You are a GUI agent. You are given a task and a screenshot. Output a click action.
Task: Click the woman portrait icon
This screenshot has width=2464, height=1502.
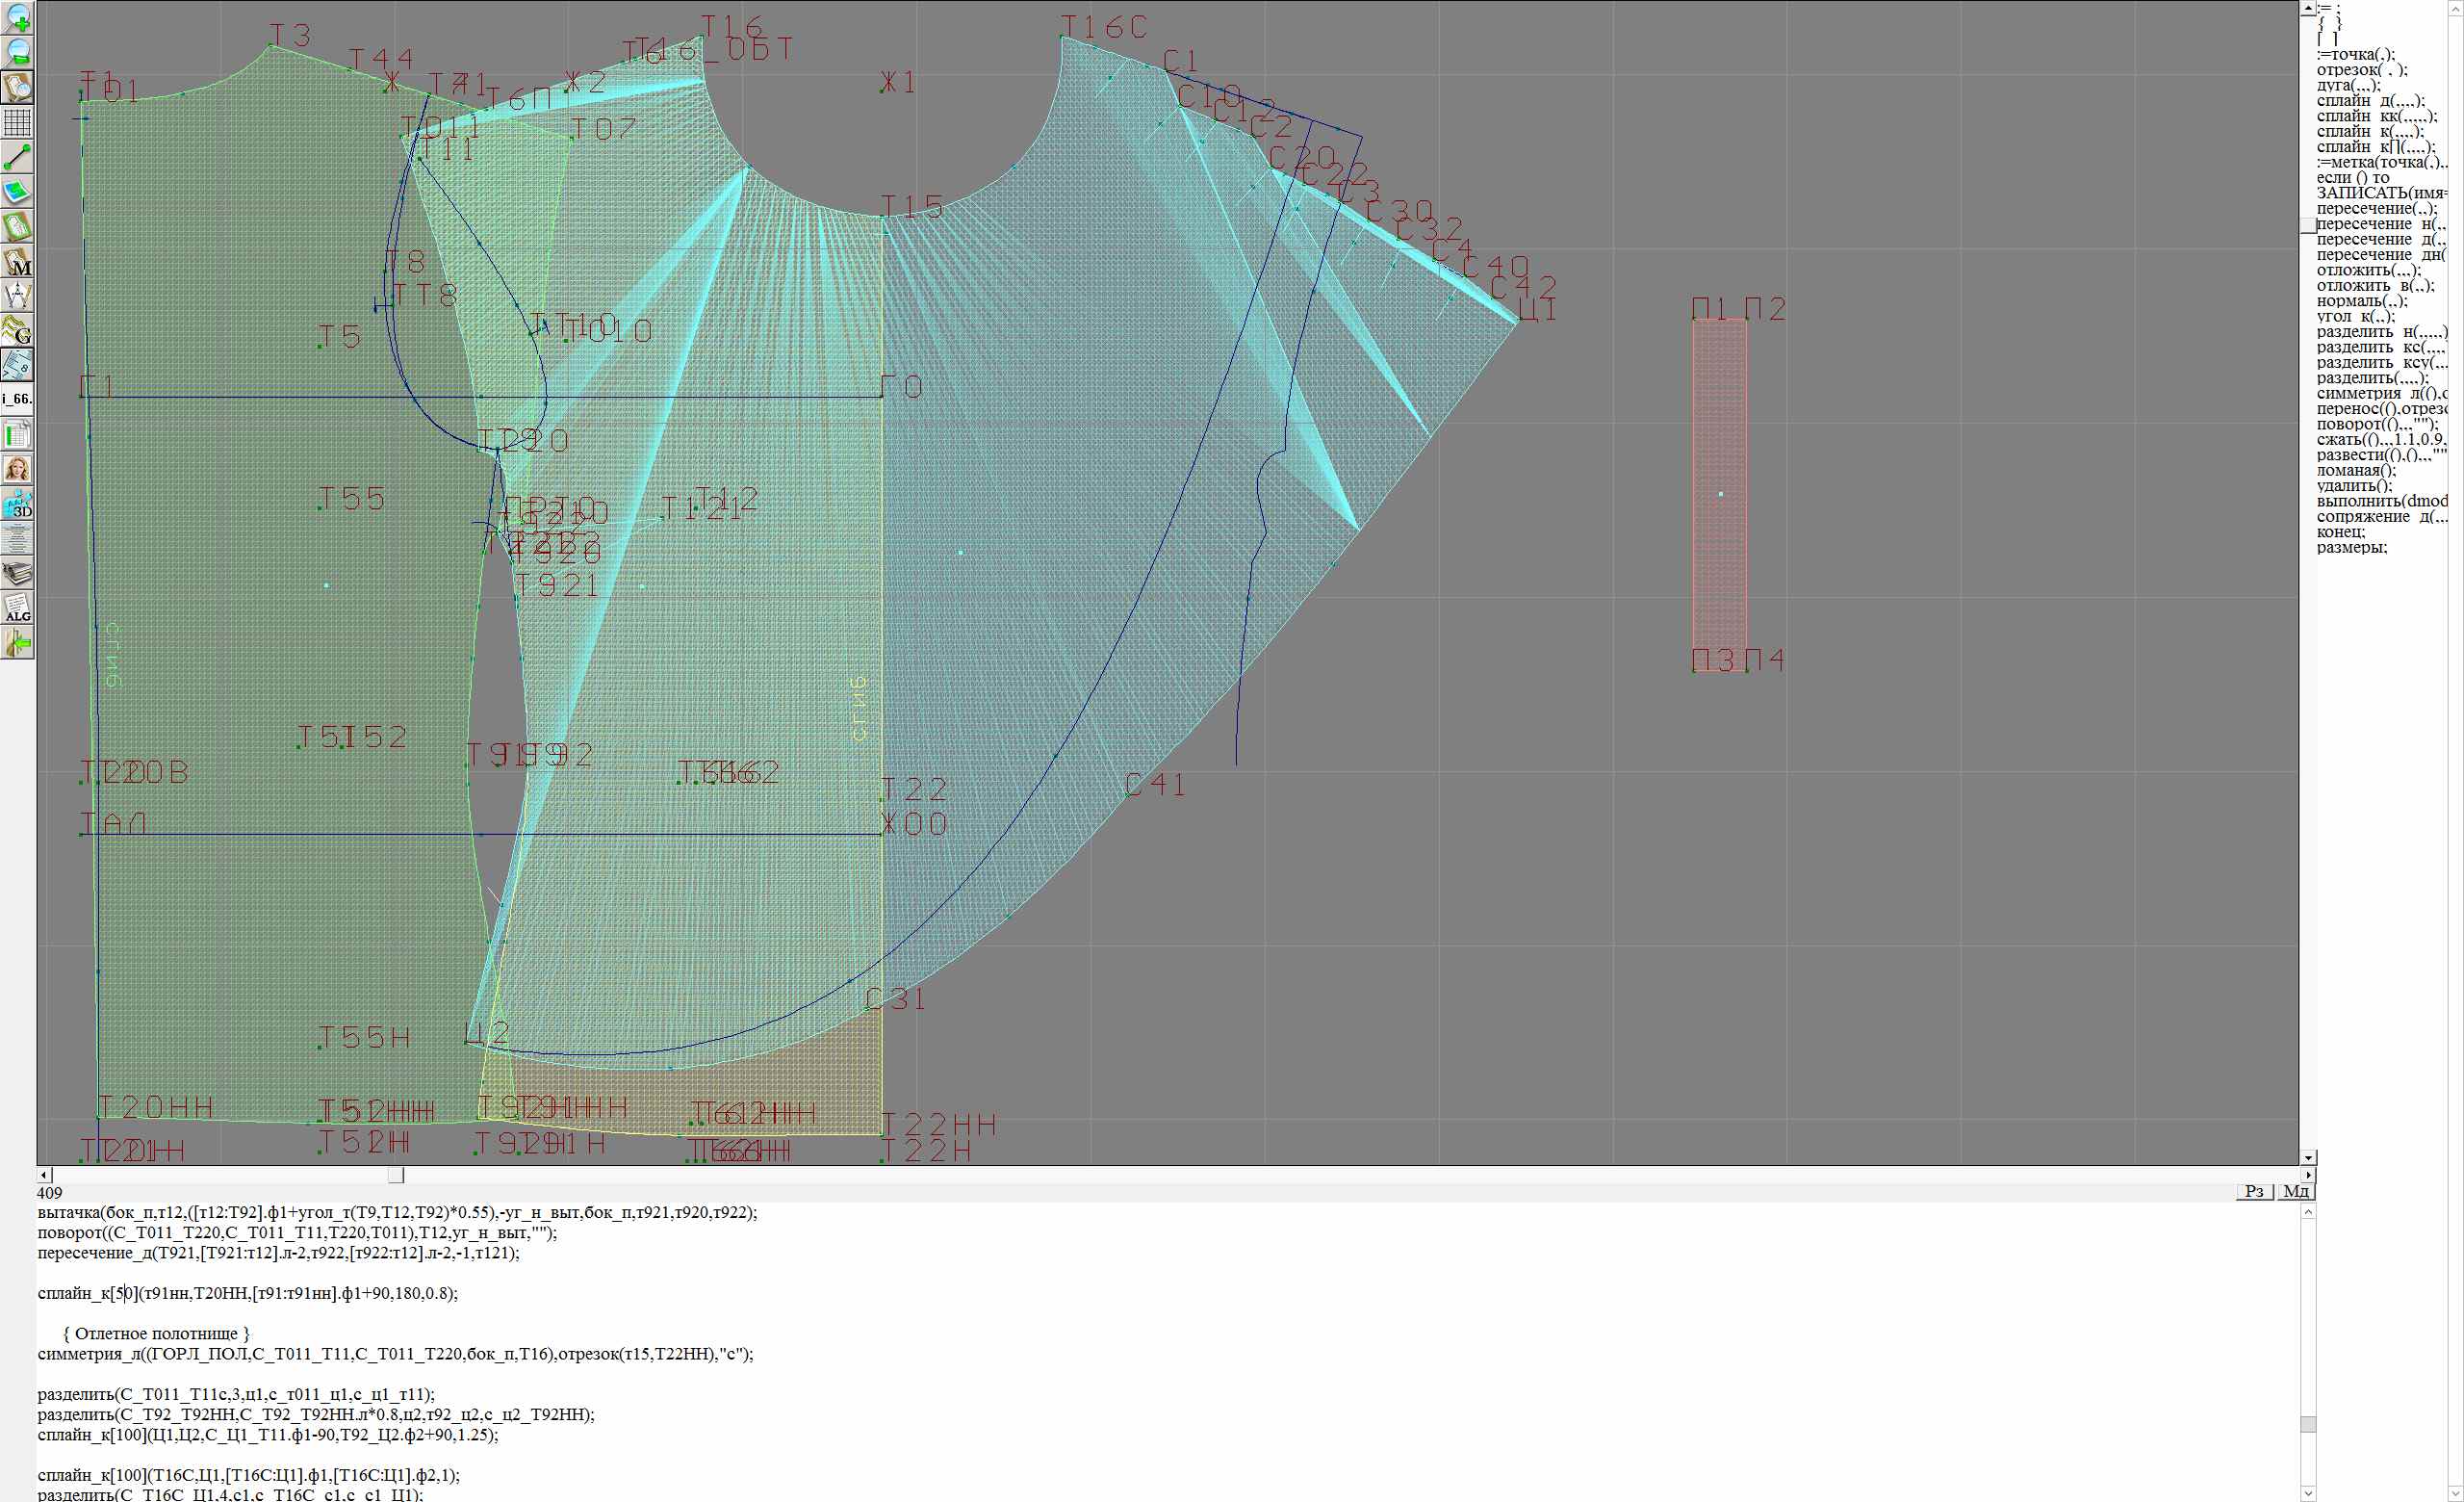pyautogui.click(x=18, y=469)
